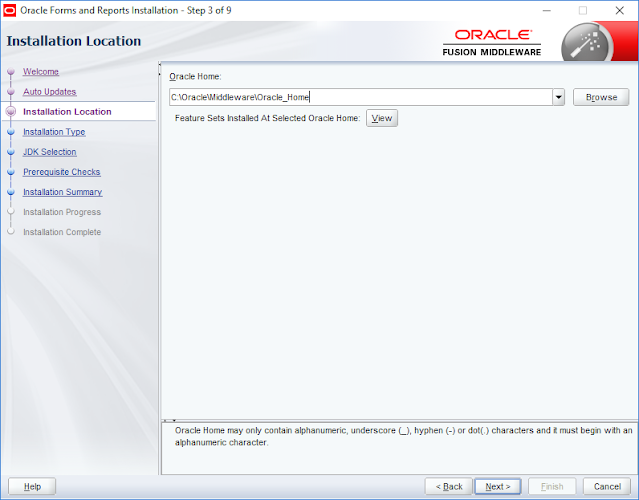Select Installation Location in step list
Viewport: 639px width, 500px height.
[67, 112]
